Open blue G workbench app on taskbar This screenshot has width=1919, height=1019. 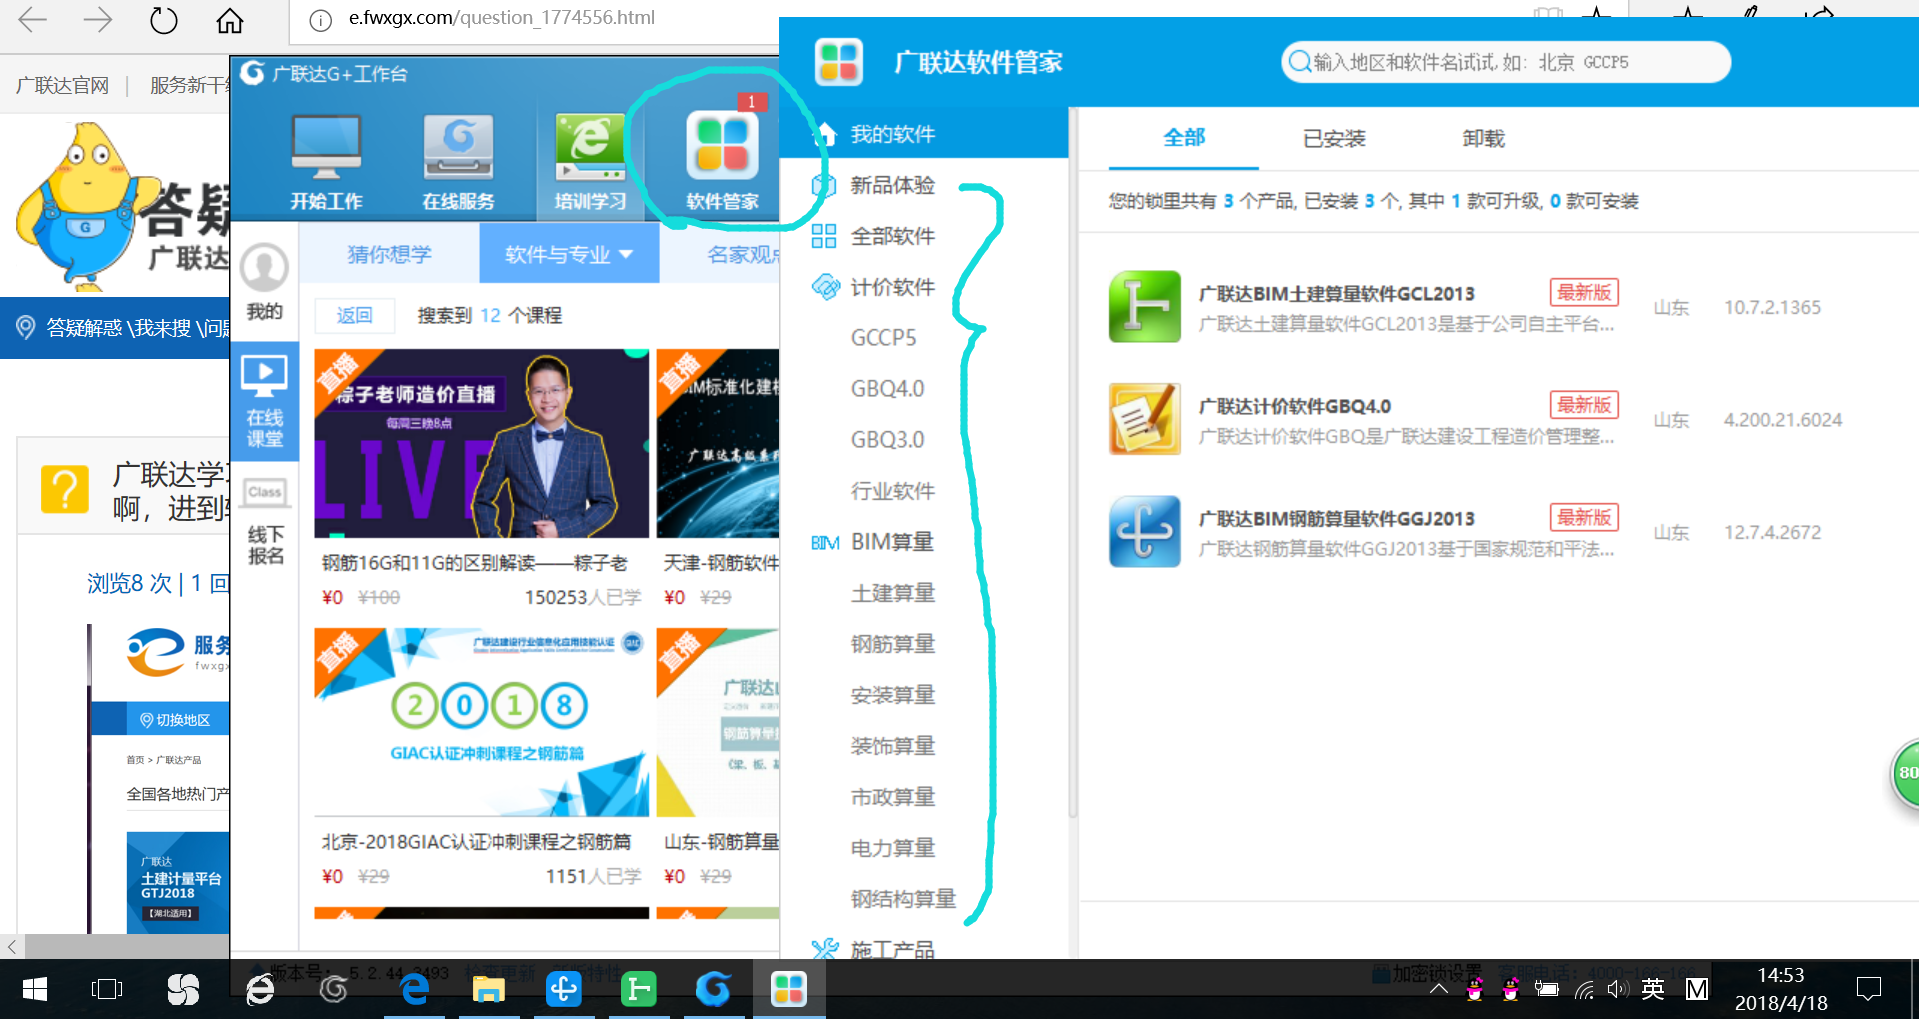click(x=713, y=989)
